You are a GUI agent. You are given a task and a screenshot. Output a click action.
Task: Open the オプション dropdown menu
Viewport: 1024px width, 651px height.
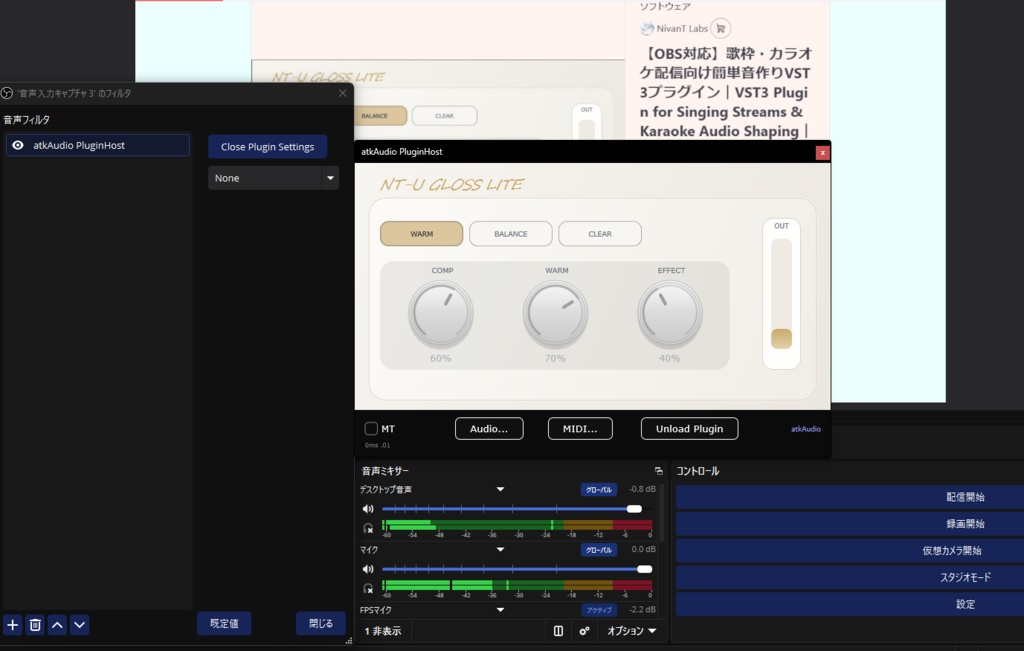(632, 631)
